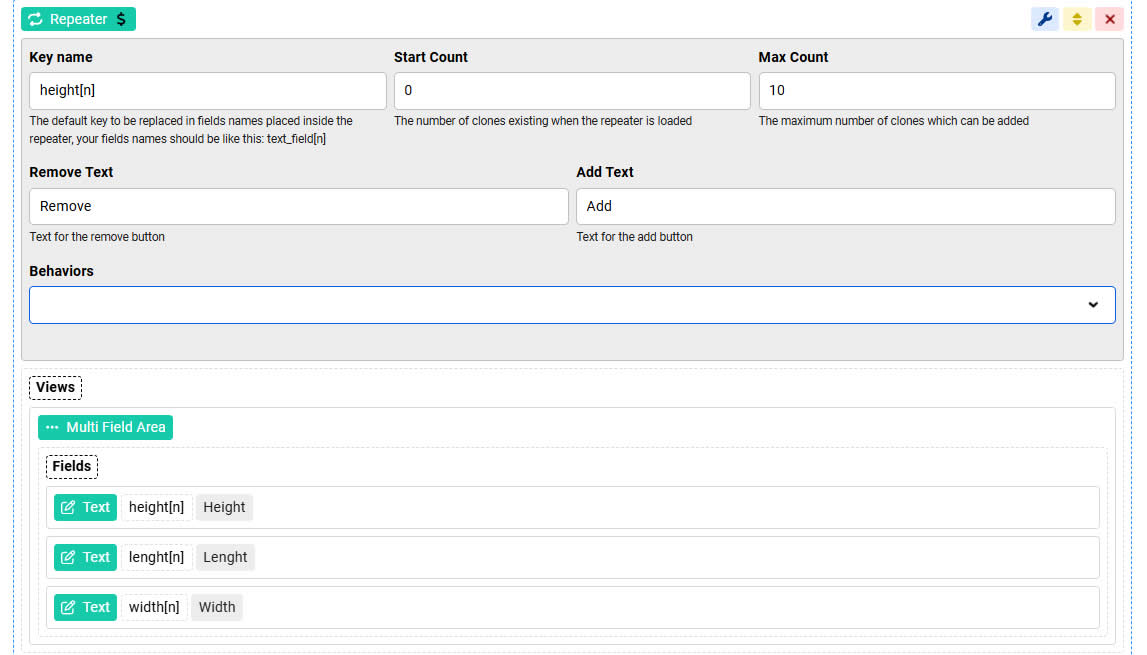Click the Text badge for lenght[n] field
Image resolution: width=1147 pixels, height=655 pixels.
tap(85, 558)
